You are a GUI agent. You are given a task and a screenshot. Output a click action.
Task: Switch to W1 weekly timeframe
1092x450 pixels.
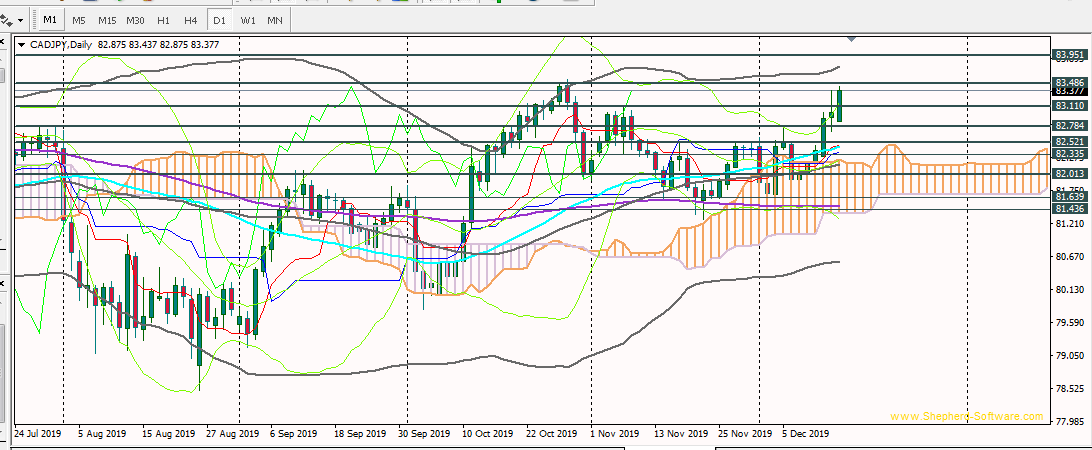pyautogui.click(x=247, y=20)
